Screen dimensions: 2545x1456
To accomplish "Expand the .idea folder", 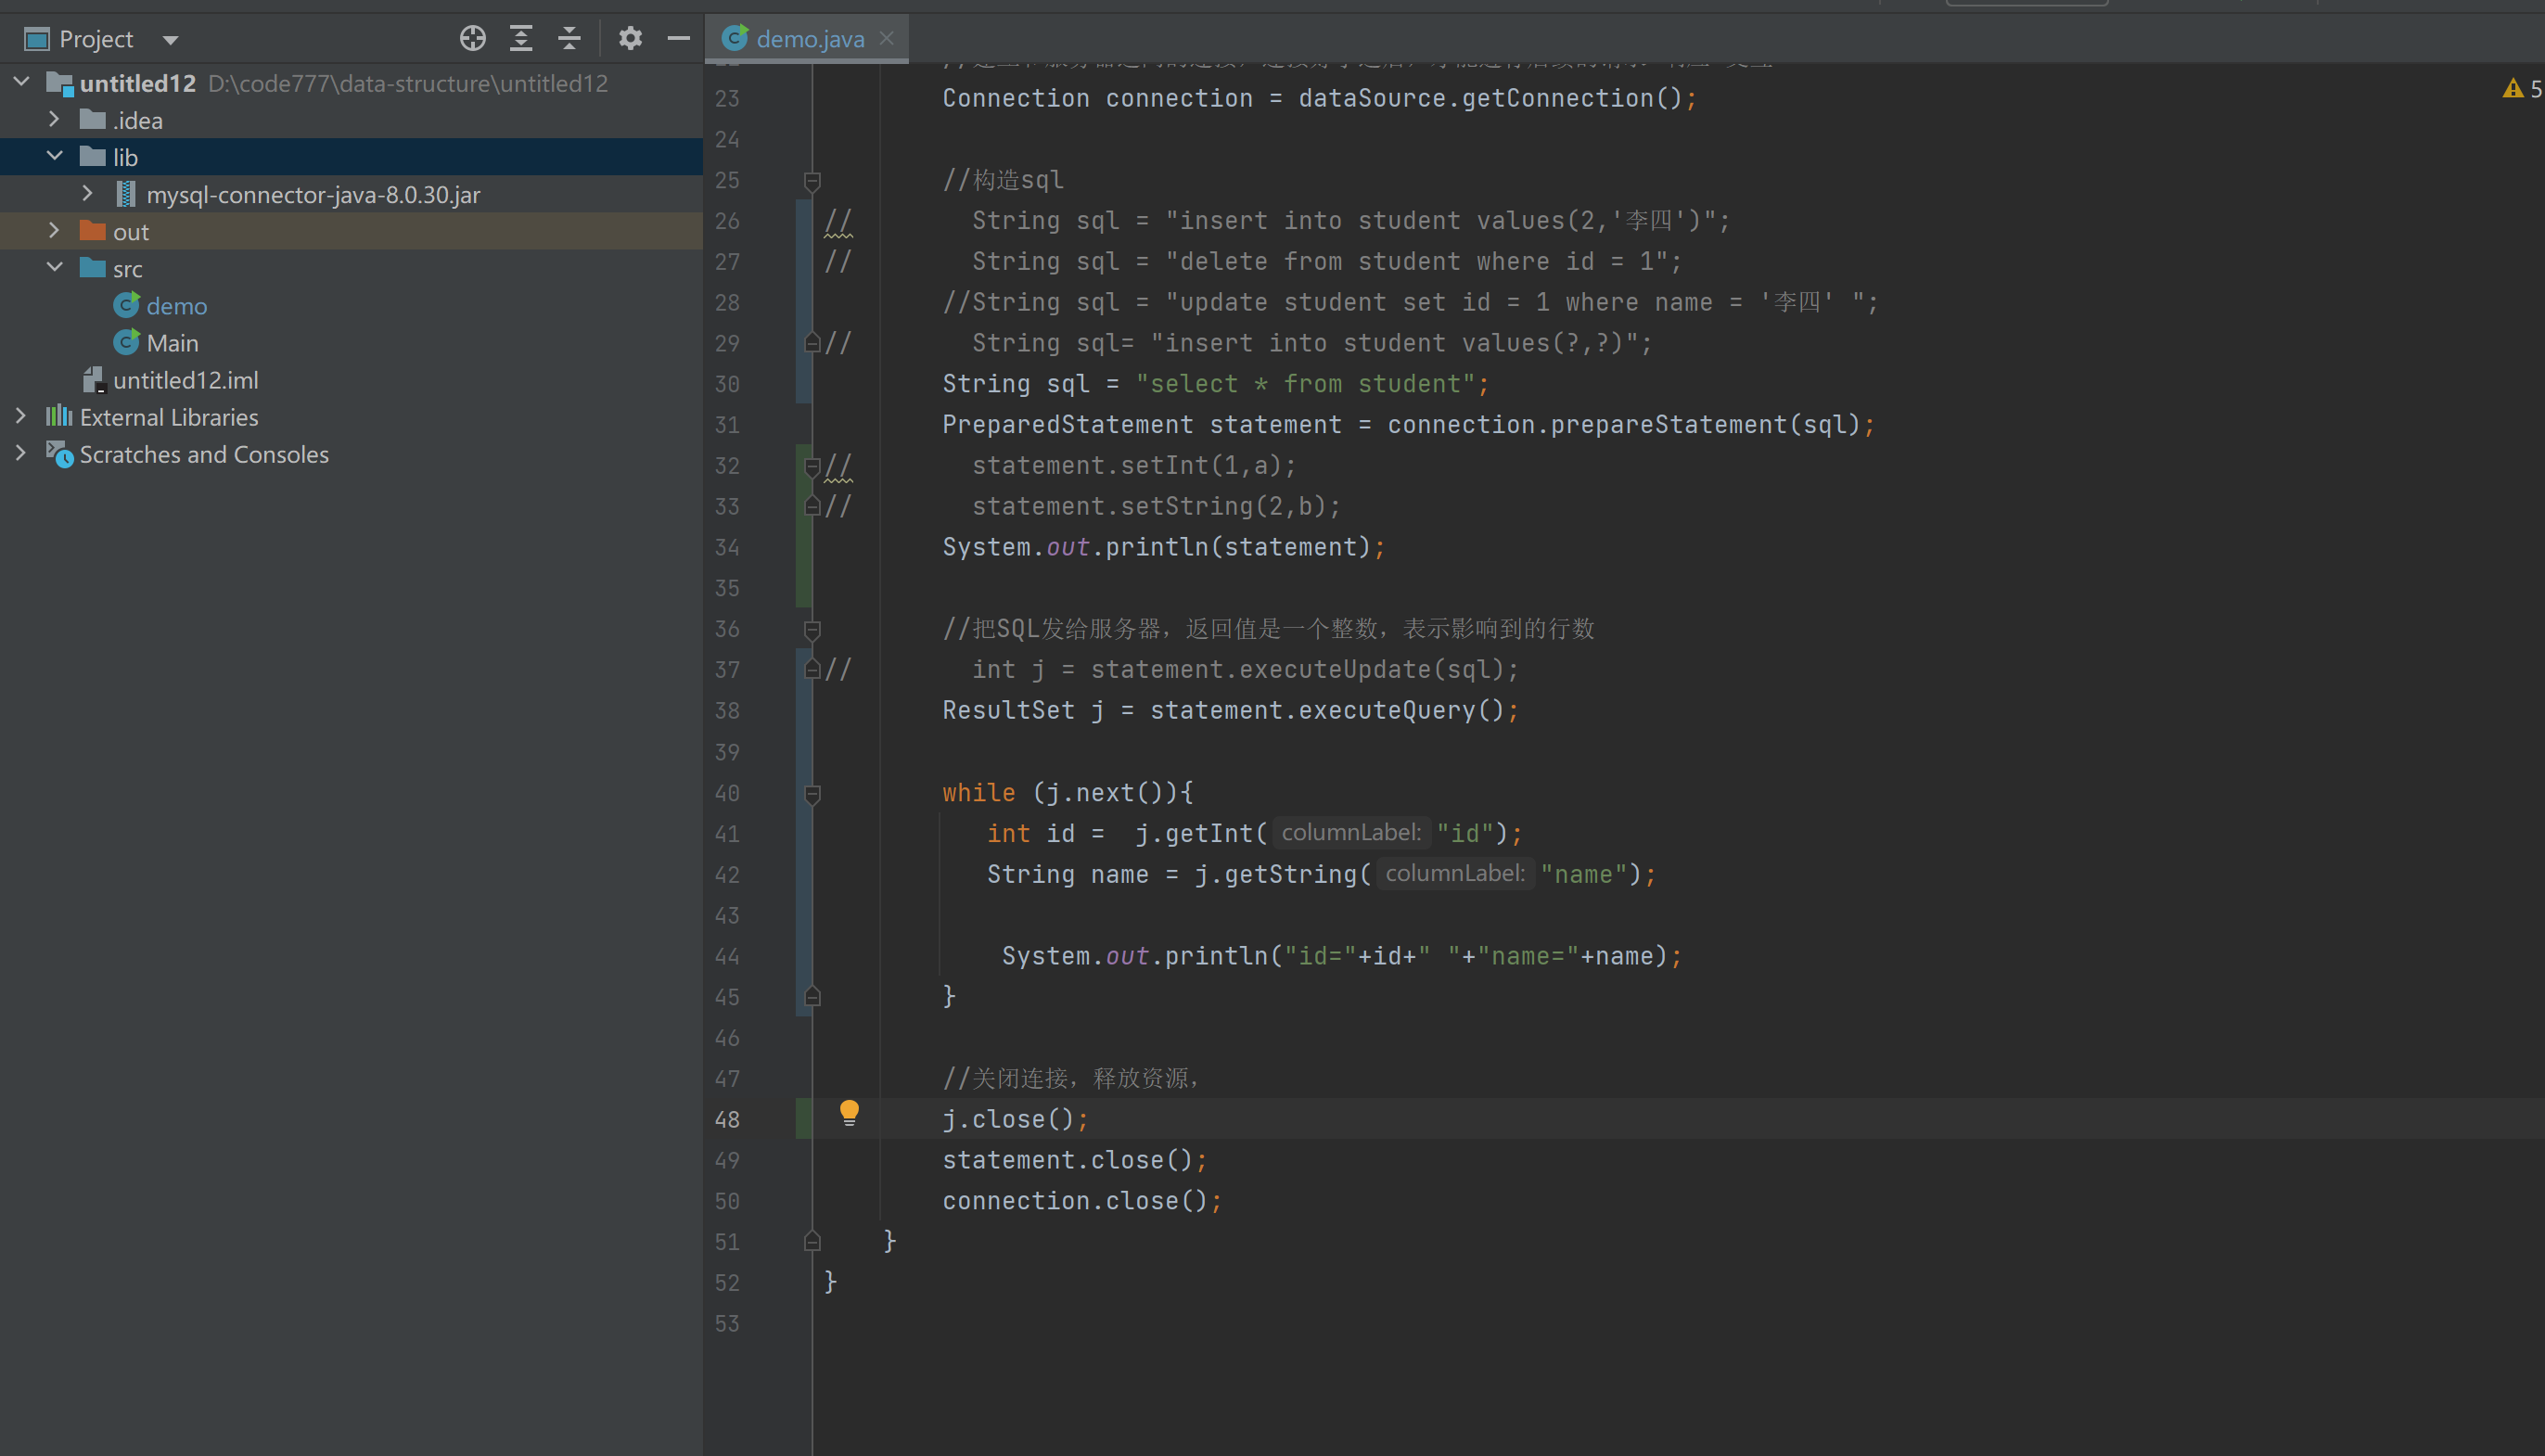I will click(x=55, y=120).
